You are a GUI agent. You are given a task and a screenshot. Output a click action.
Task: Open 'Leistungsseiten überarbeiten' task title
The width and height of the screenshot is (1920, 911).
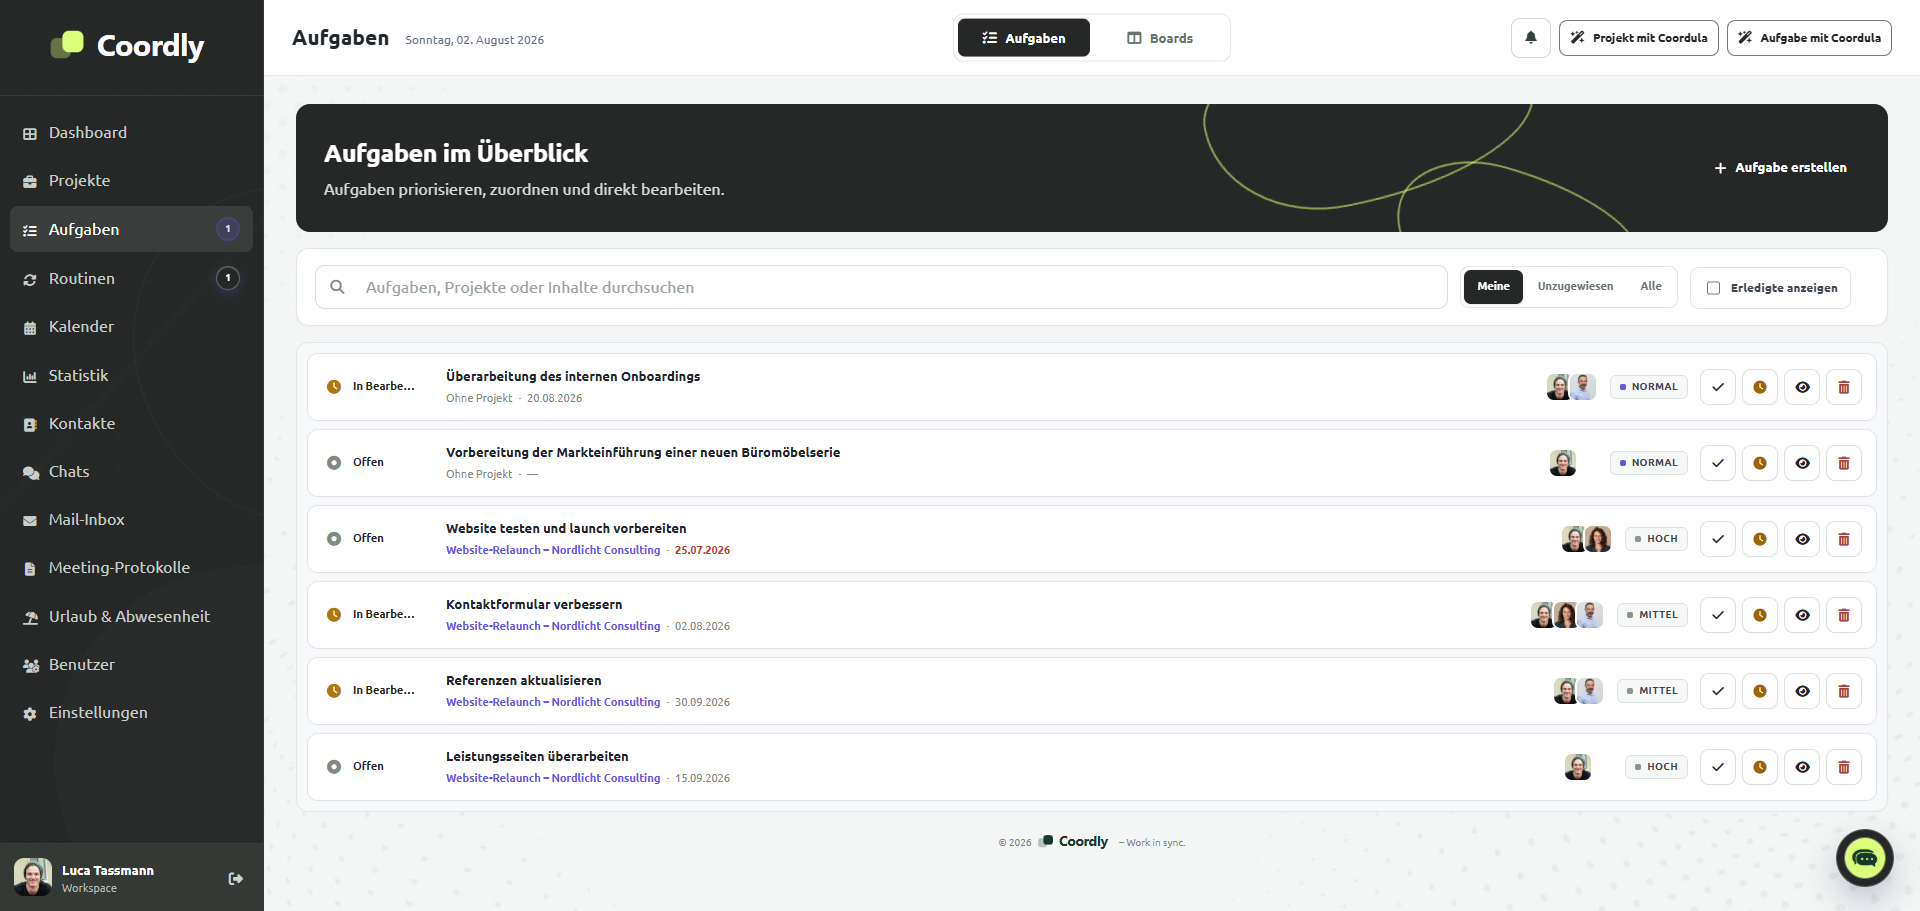pyautogui.click(x=537, y=757)
